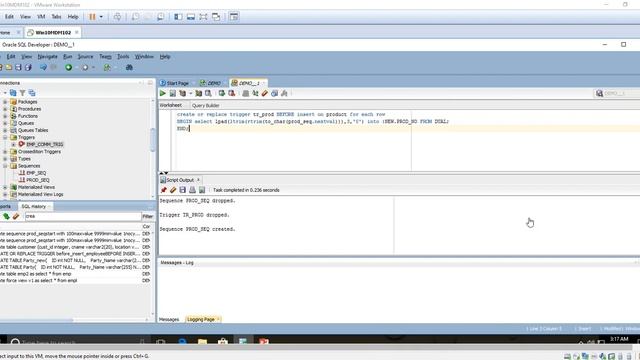Select the DEMO worksheet tab

(211, 83)
